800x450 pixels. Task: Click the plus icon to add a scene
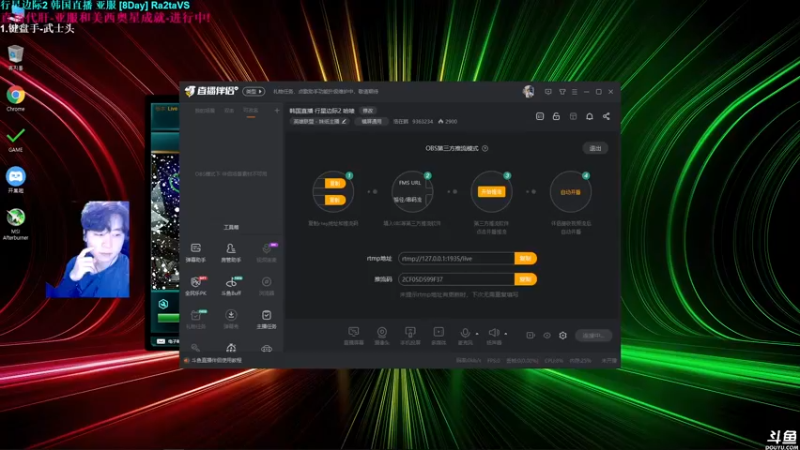click(x=277, y=110)
